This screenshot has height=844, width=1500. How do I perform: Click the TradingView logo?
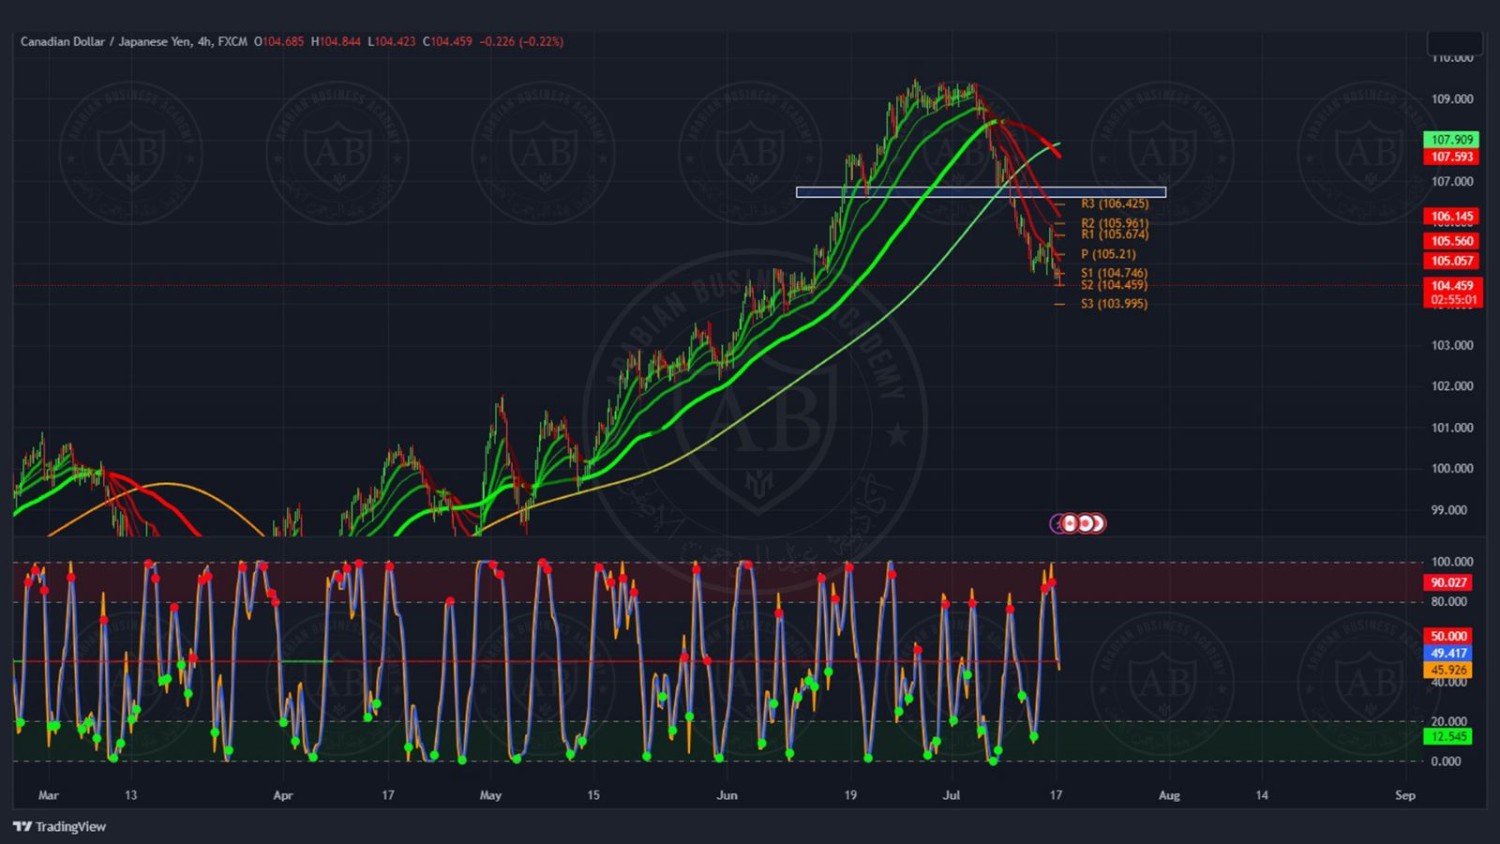pyautogui.click(x=59, y=826)
